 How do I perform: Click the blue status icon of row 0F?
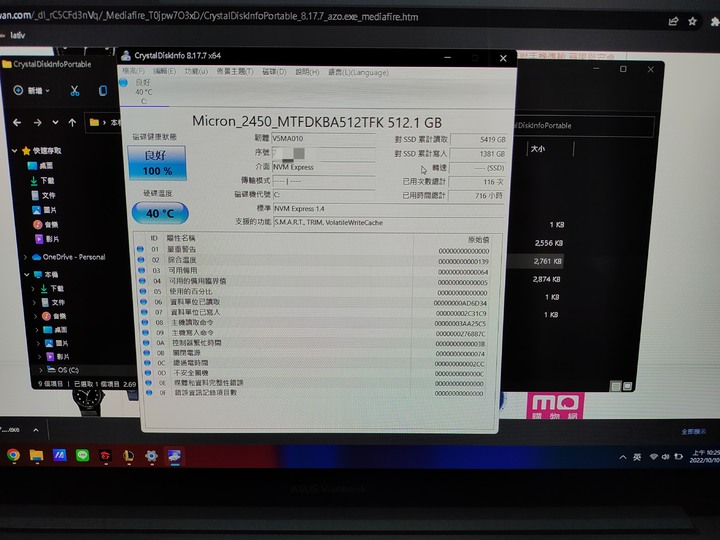click(x=149, y=393)
